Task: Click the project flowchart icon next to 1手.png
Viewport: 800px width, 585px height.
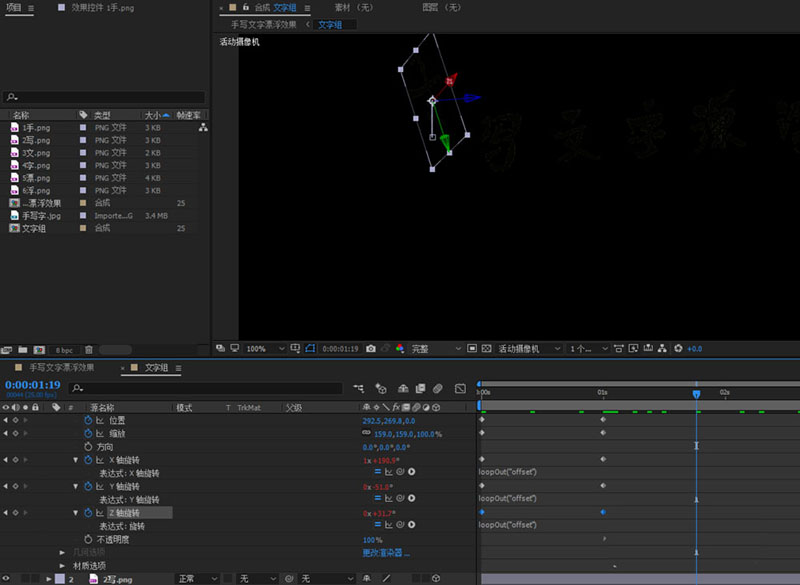Action: (x=203, y=128)
